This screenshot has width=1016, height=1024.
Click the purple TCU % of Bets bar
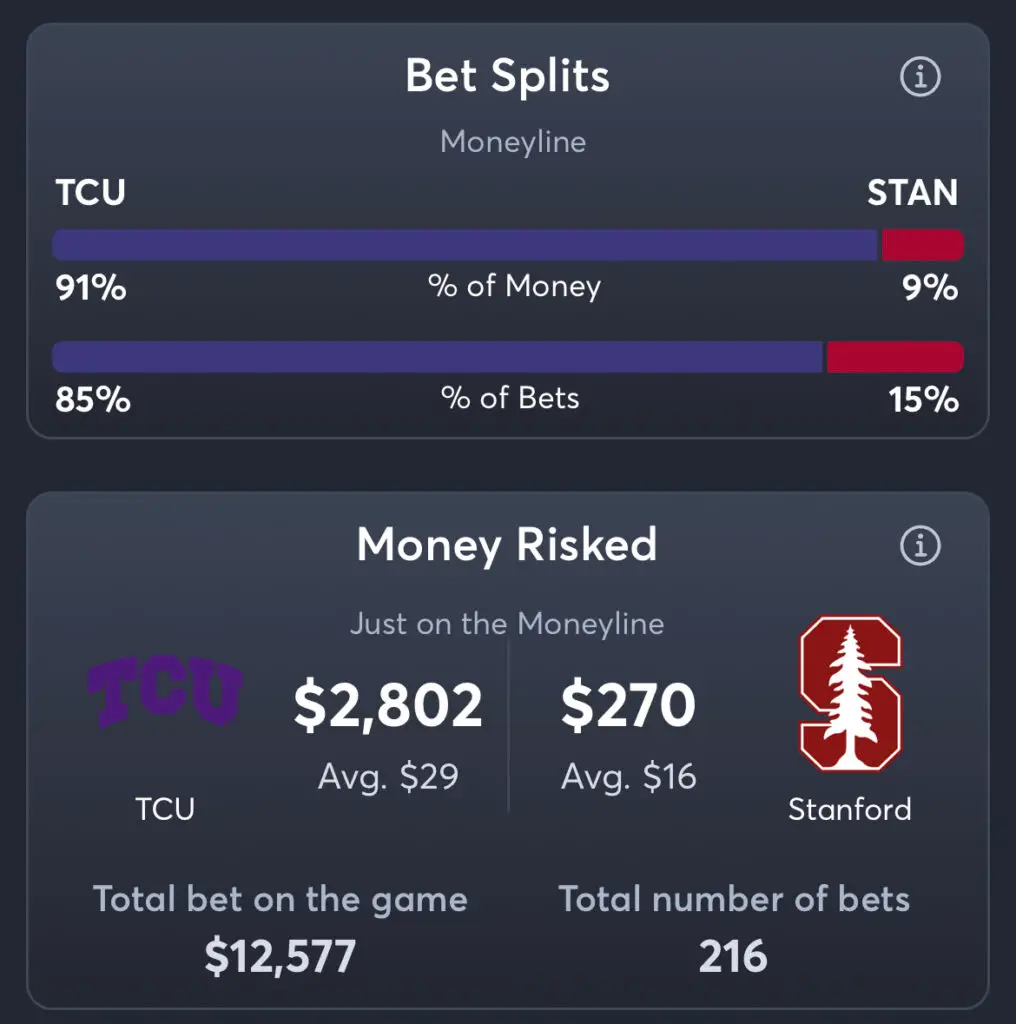437,357
